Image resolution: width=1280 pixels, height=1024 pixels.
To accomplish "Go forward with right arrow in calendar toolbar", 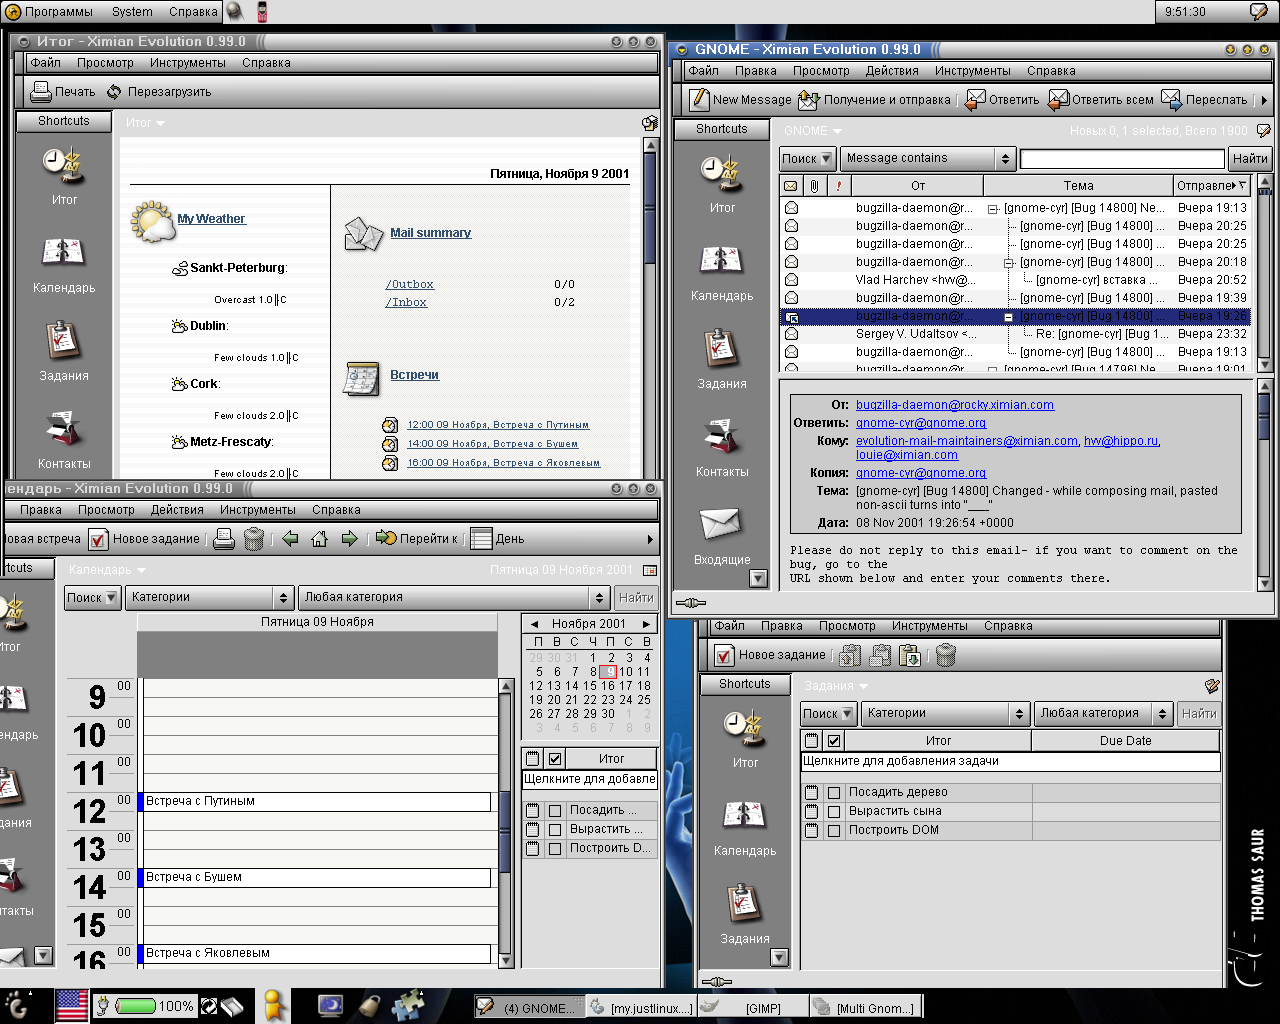I will point(349,539).
